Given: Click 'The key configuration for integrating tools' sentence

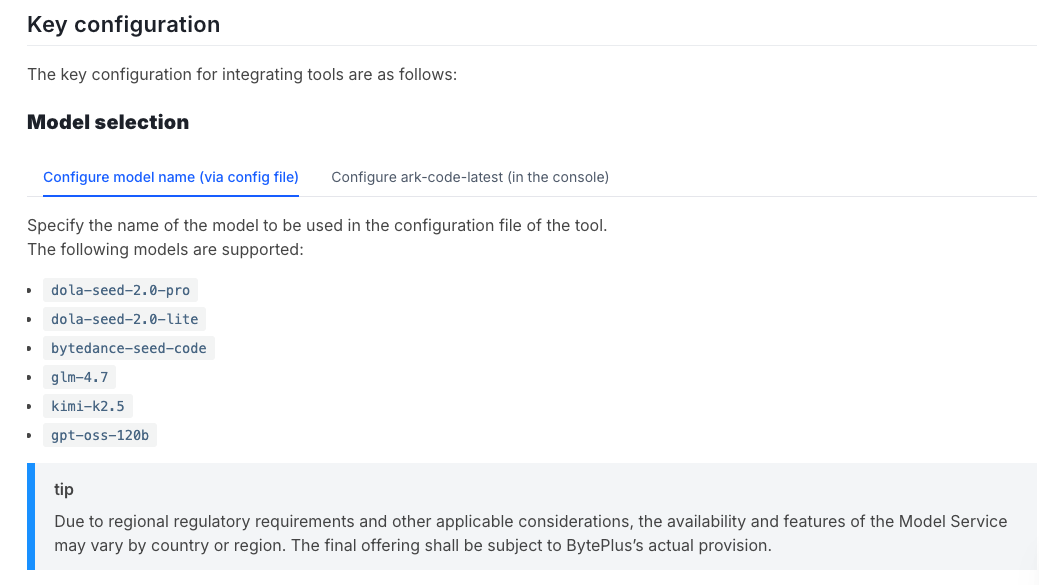Looking at the screenshot, I should click(x=242, y=74).
